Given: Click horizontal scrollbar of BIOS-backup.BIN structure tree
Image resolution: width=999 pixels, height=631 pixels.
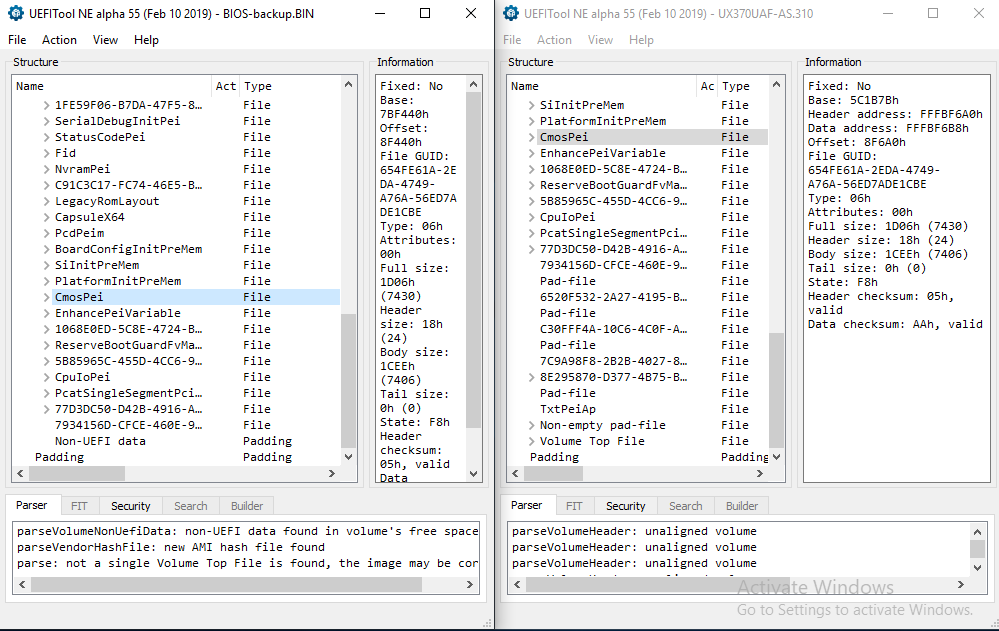Looking at the screenshot, I should pyautogui.click(x=77, y=474).
